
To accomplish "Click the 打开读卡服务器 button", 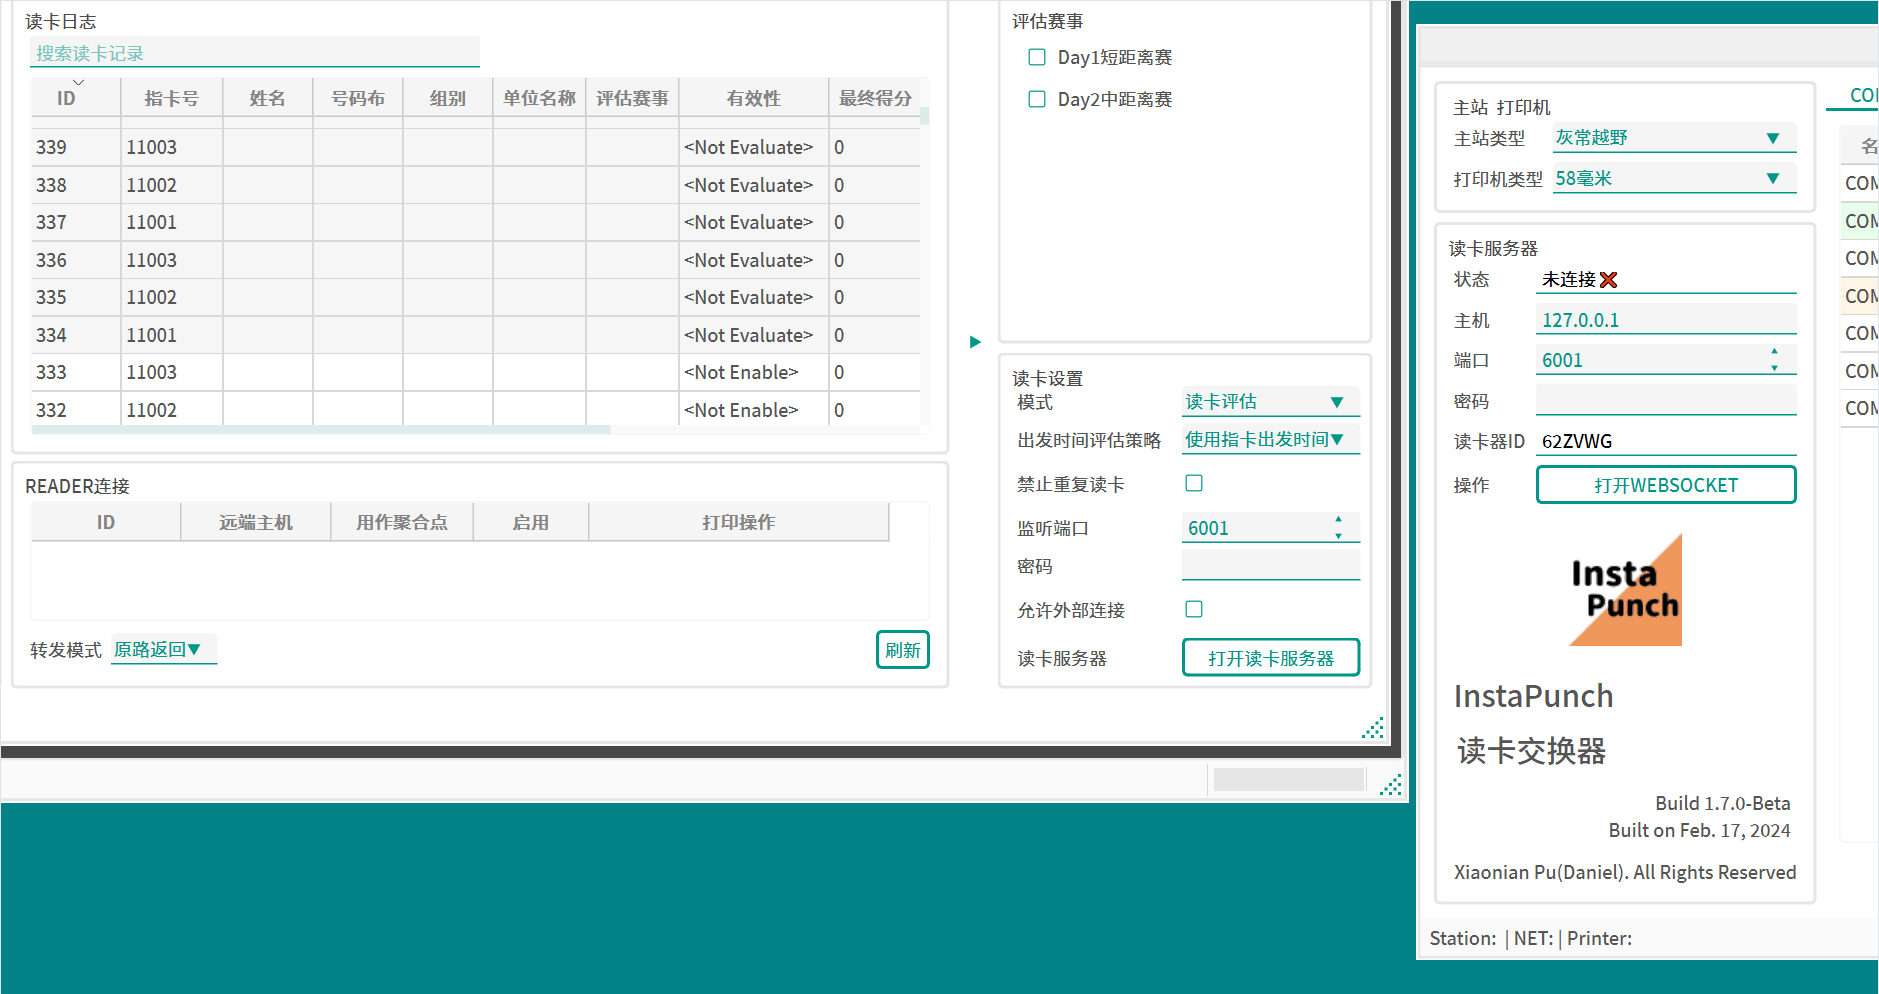I will click(x=1270, y=658).
